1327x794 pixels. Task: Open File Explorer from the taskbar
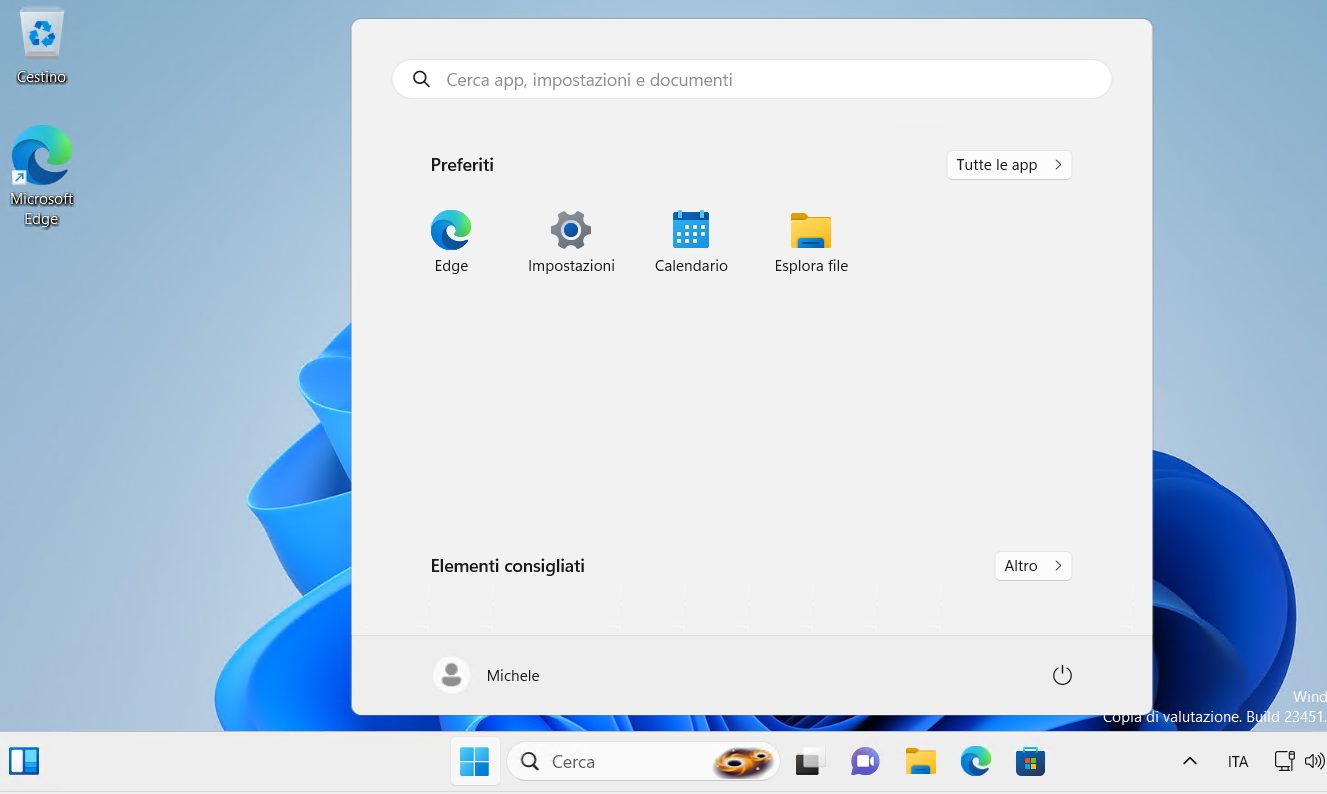920,762
